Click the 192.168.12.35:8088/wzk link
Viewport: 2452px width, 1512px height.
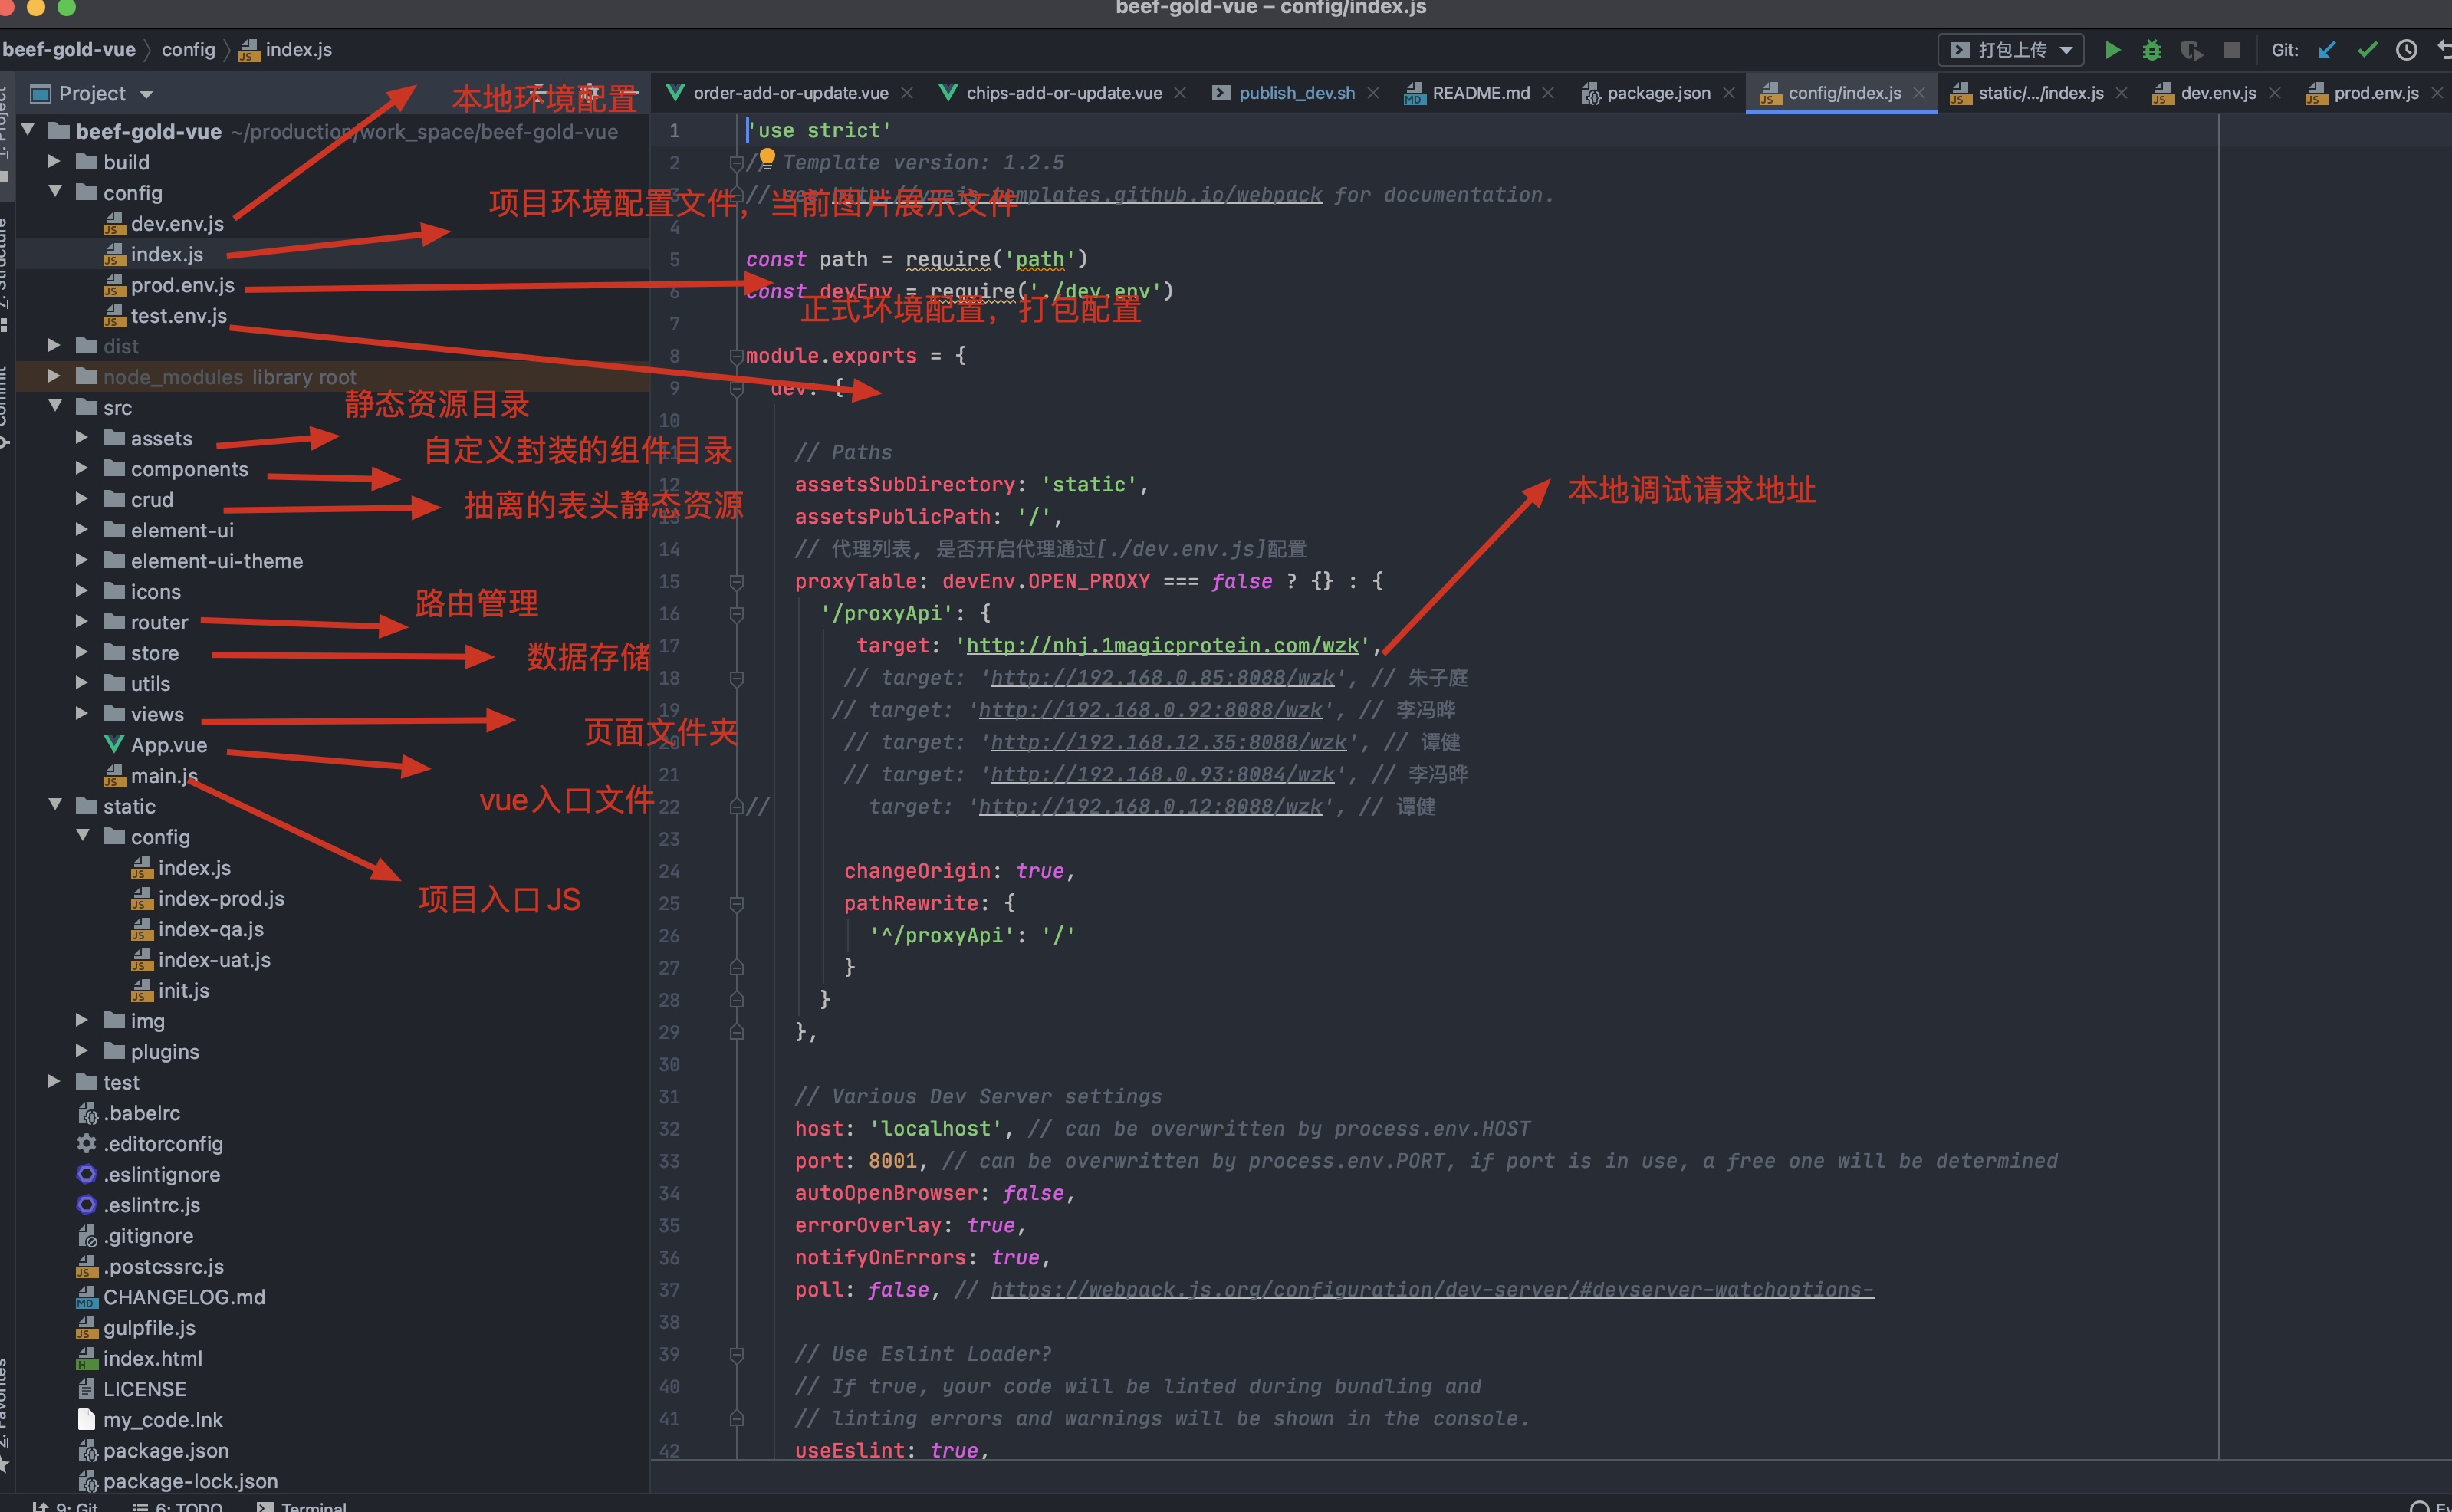click(x=1168, y=742)
